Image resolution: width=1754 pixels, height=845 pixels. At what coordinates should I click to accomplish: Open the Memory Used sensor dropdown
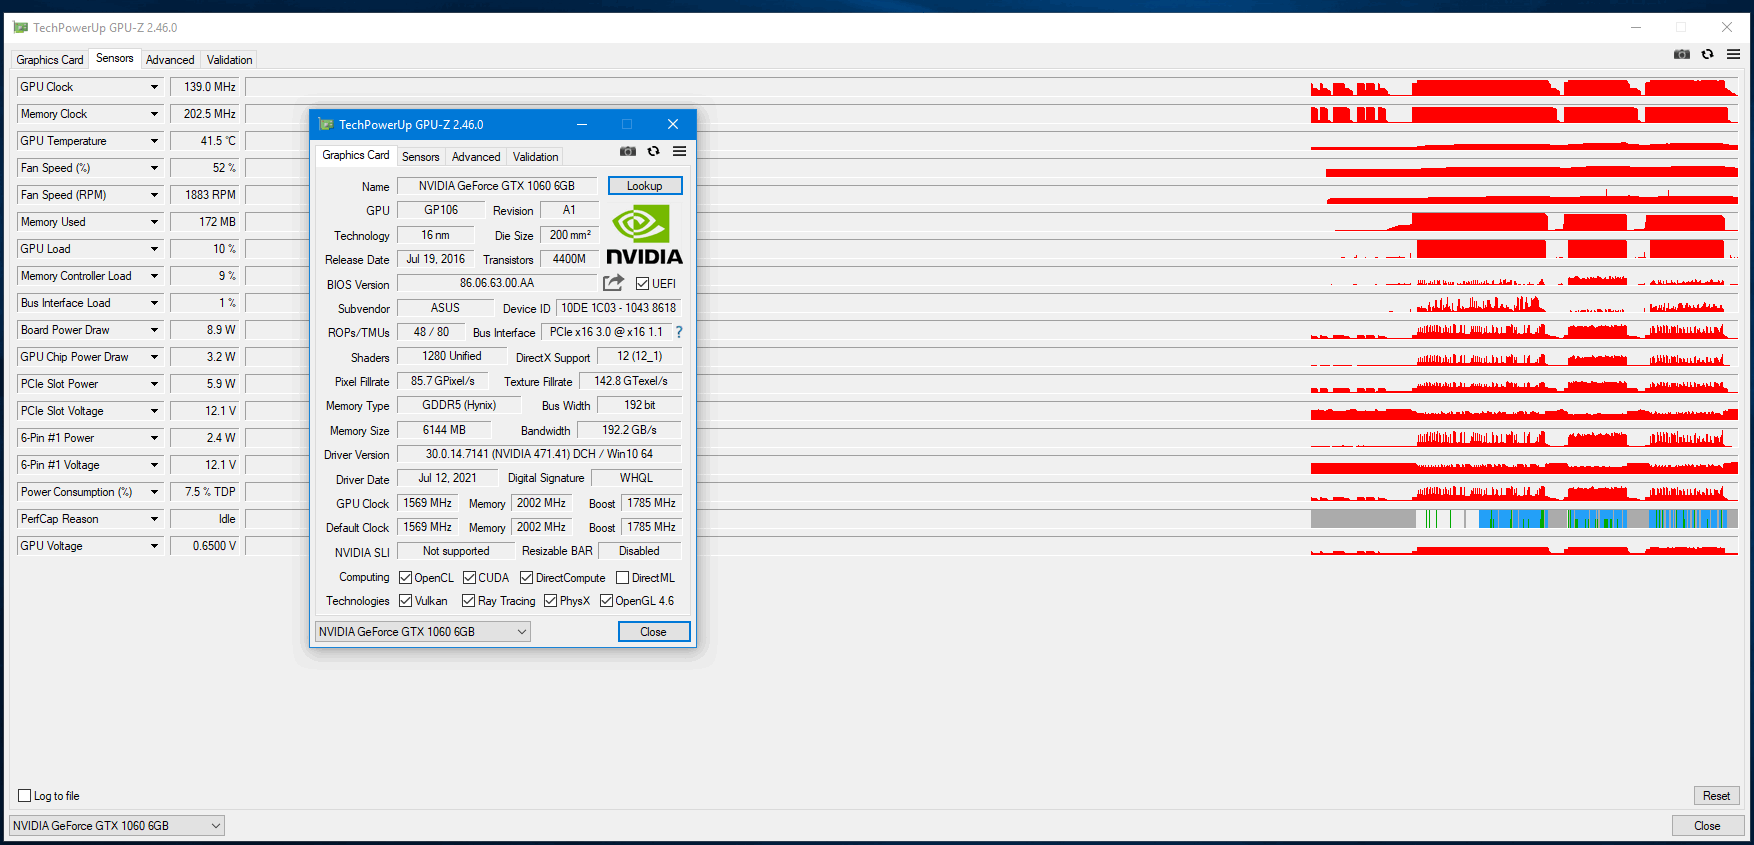[x=154, y=222]
